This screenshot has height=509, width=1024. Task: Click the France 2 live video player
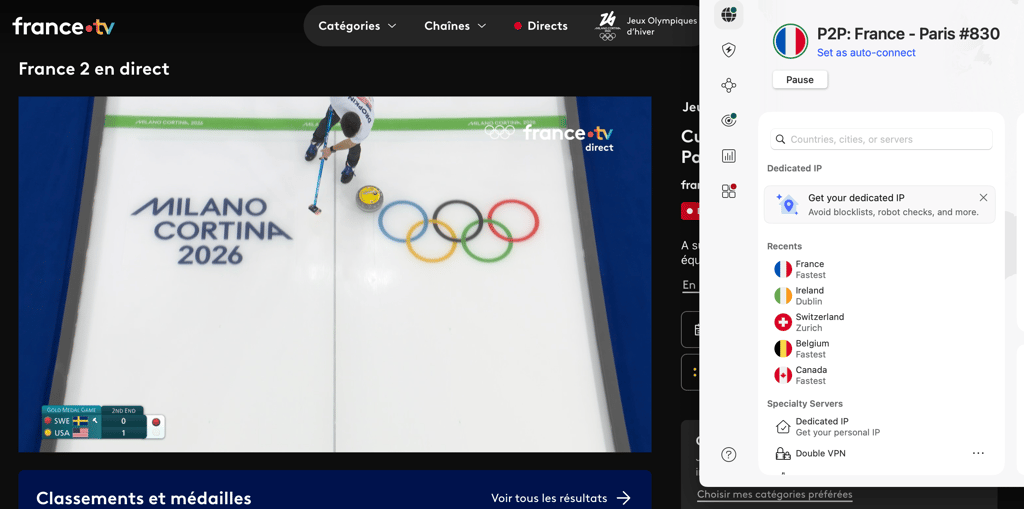tap(335, 274)
